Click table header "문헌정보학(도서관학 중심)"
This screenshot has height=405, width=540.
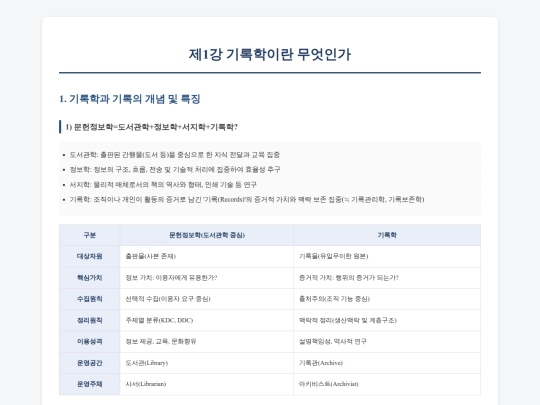point(207,235)
